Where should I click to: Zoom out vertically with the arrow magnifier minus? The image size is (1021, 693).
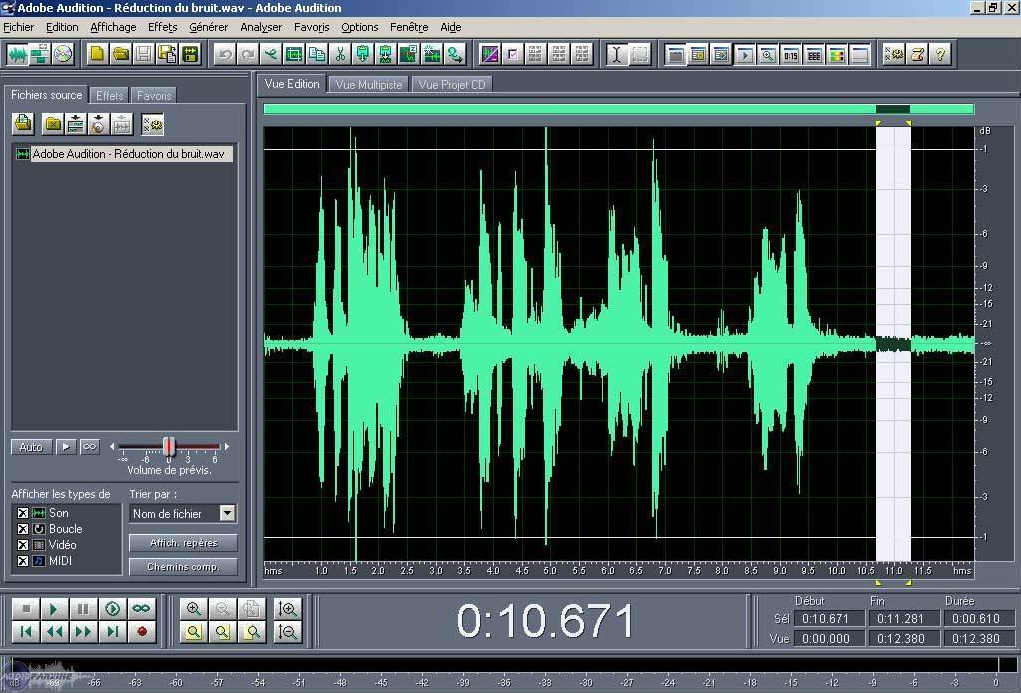click(287, 632)
